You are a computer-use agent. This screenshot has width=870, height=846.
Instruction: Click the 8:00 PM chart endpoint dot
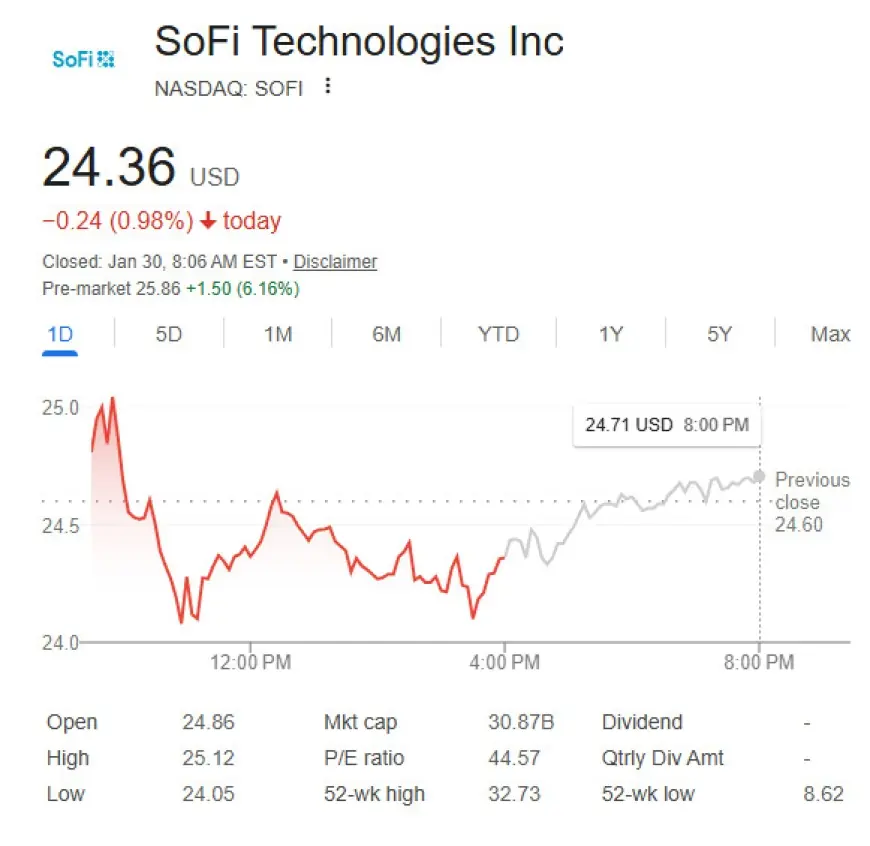tap(759, 476)
